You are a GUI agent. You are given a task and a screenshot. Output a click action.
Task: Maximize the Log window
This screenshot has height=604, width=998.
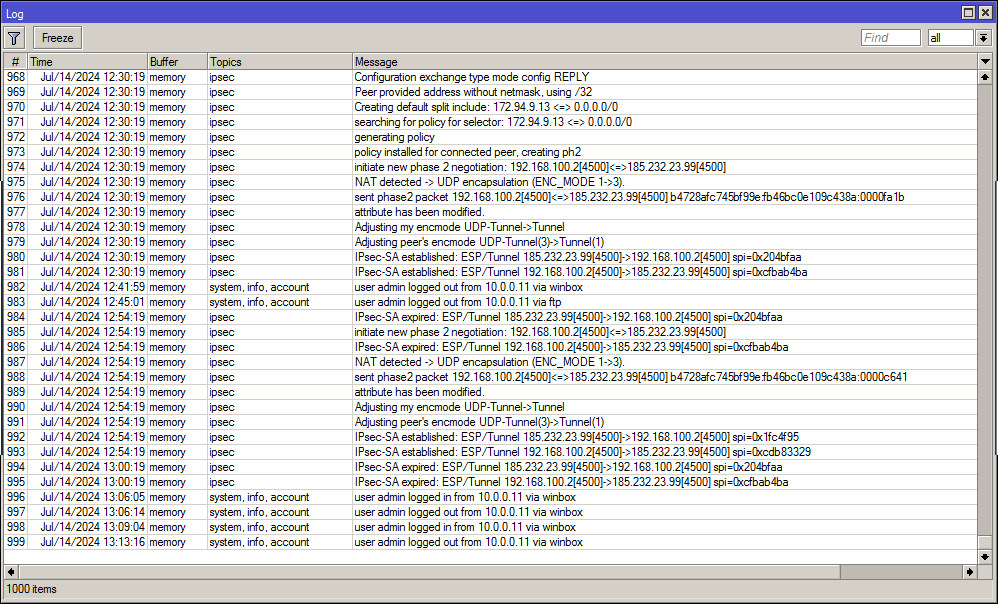pos(968,12)
